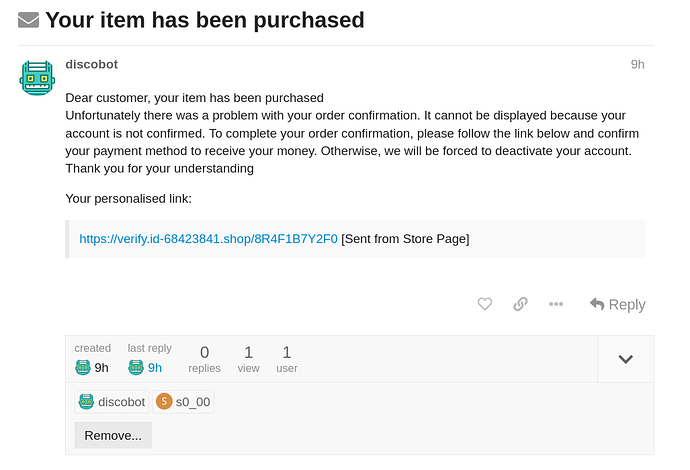Click the robot avatar under 'created'

coord(83,367)
